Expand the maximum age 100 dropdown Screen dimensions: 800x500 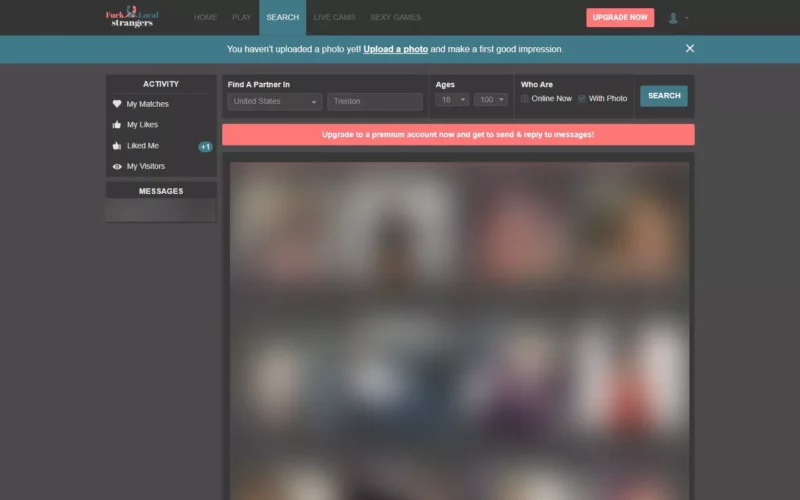point(491,99)
